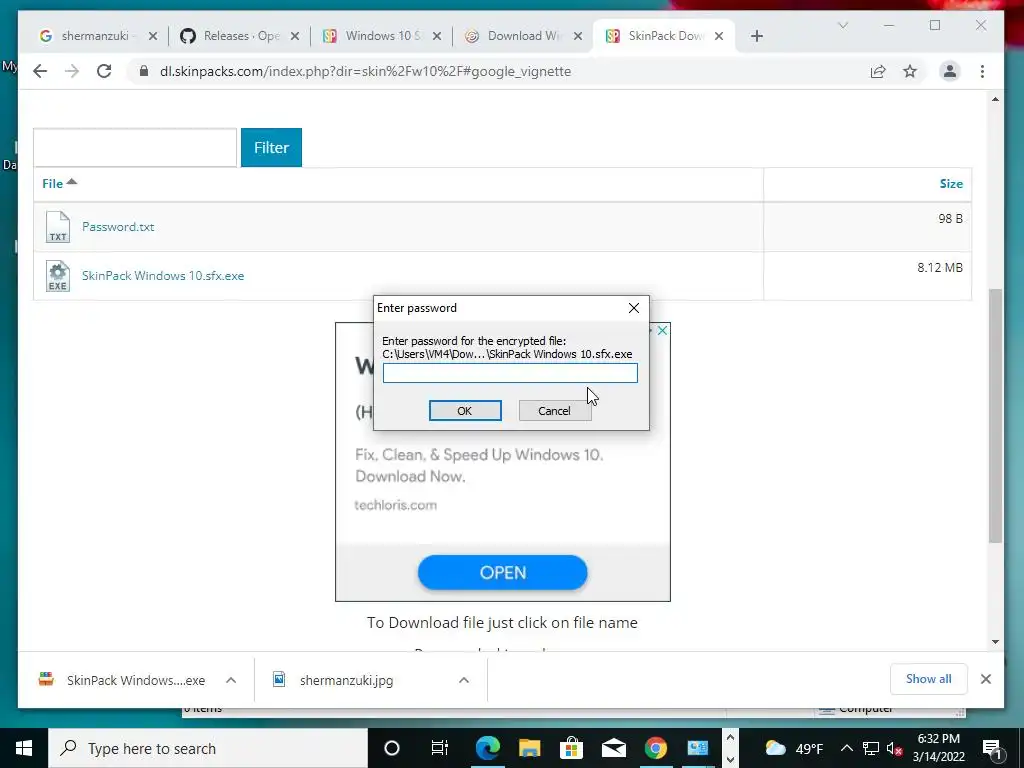Close the Enter password dialog
1024x768 pixels.
pos(633,308)
